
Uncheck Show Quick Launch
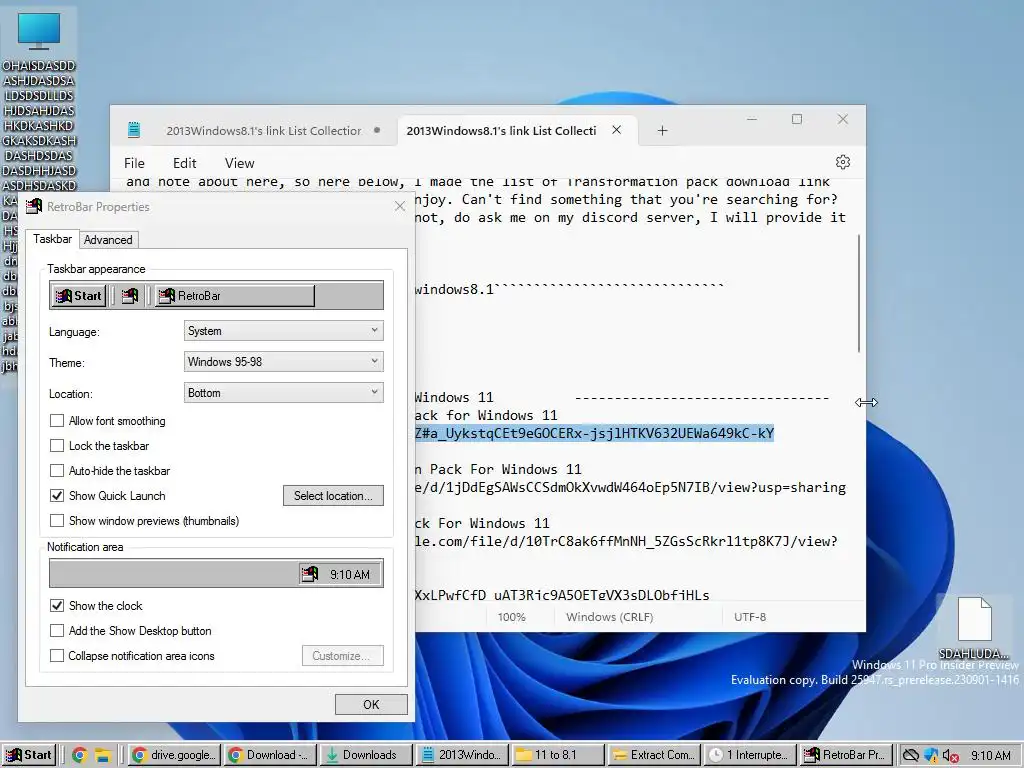click(x=57, y=496)
